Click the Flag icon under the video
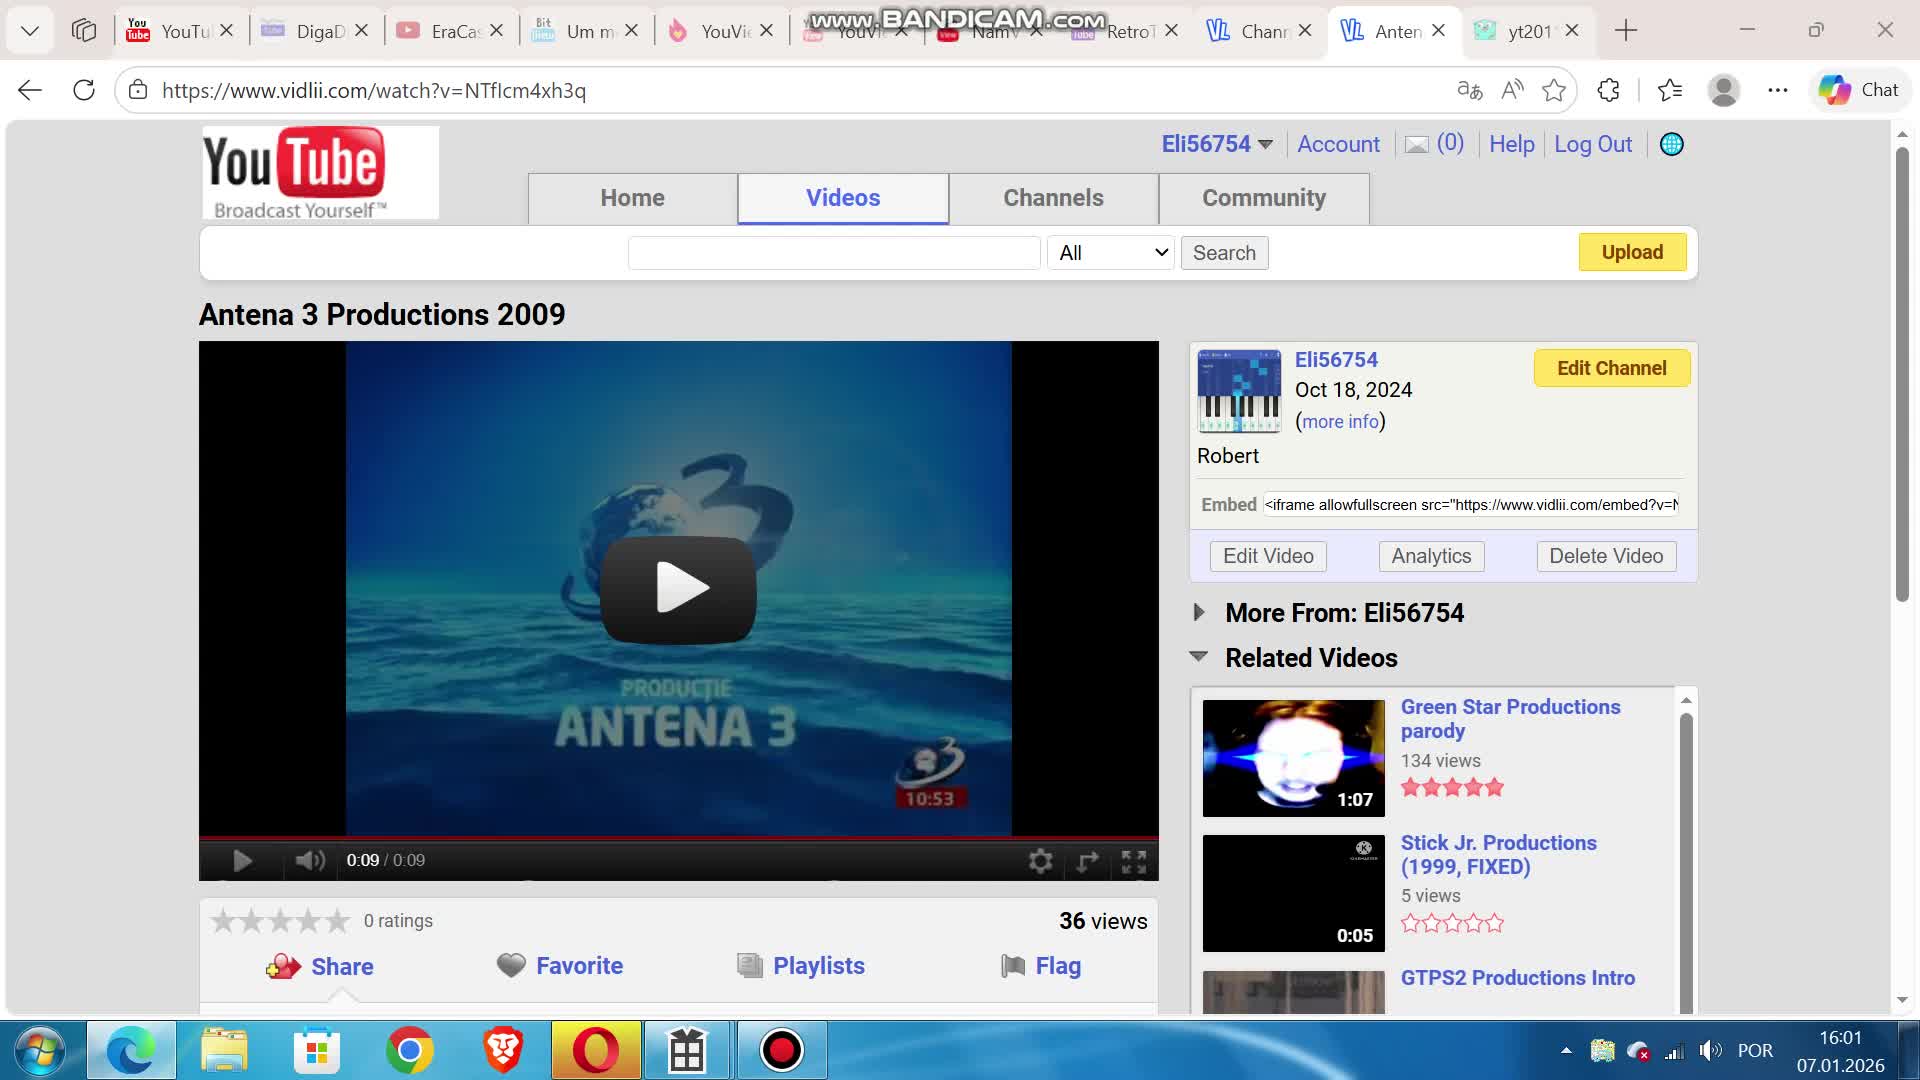The width and height of the screenshot is (1920, 1080). click(x=1013, y=966)
